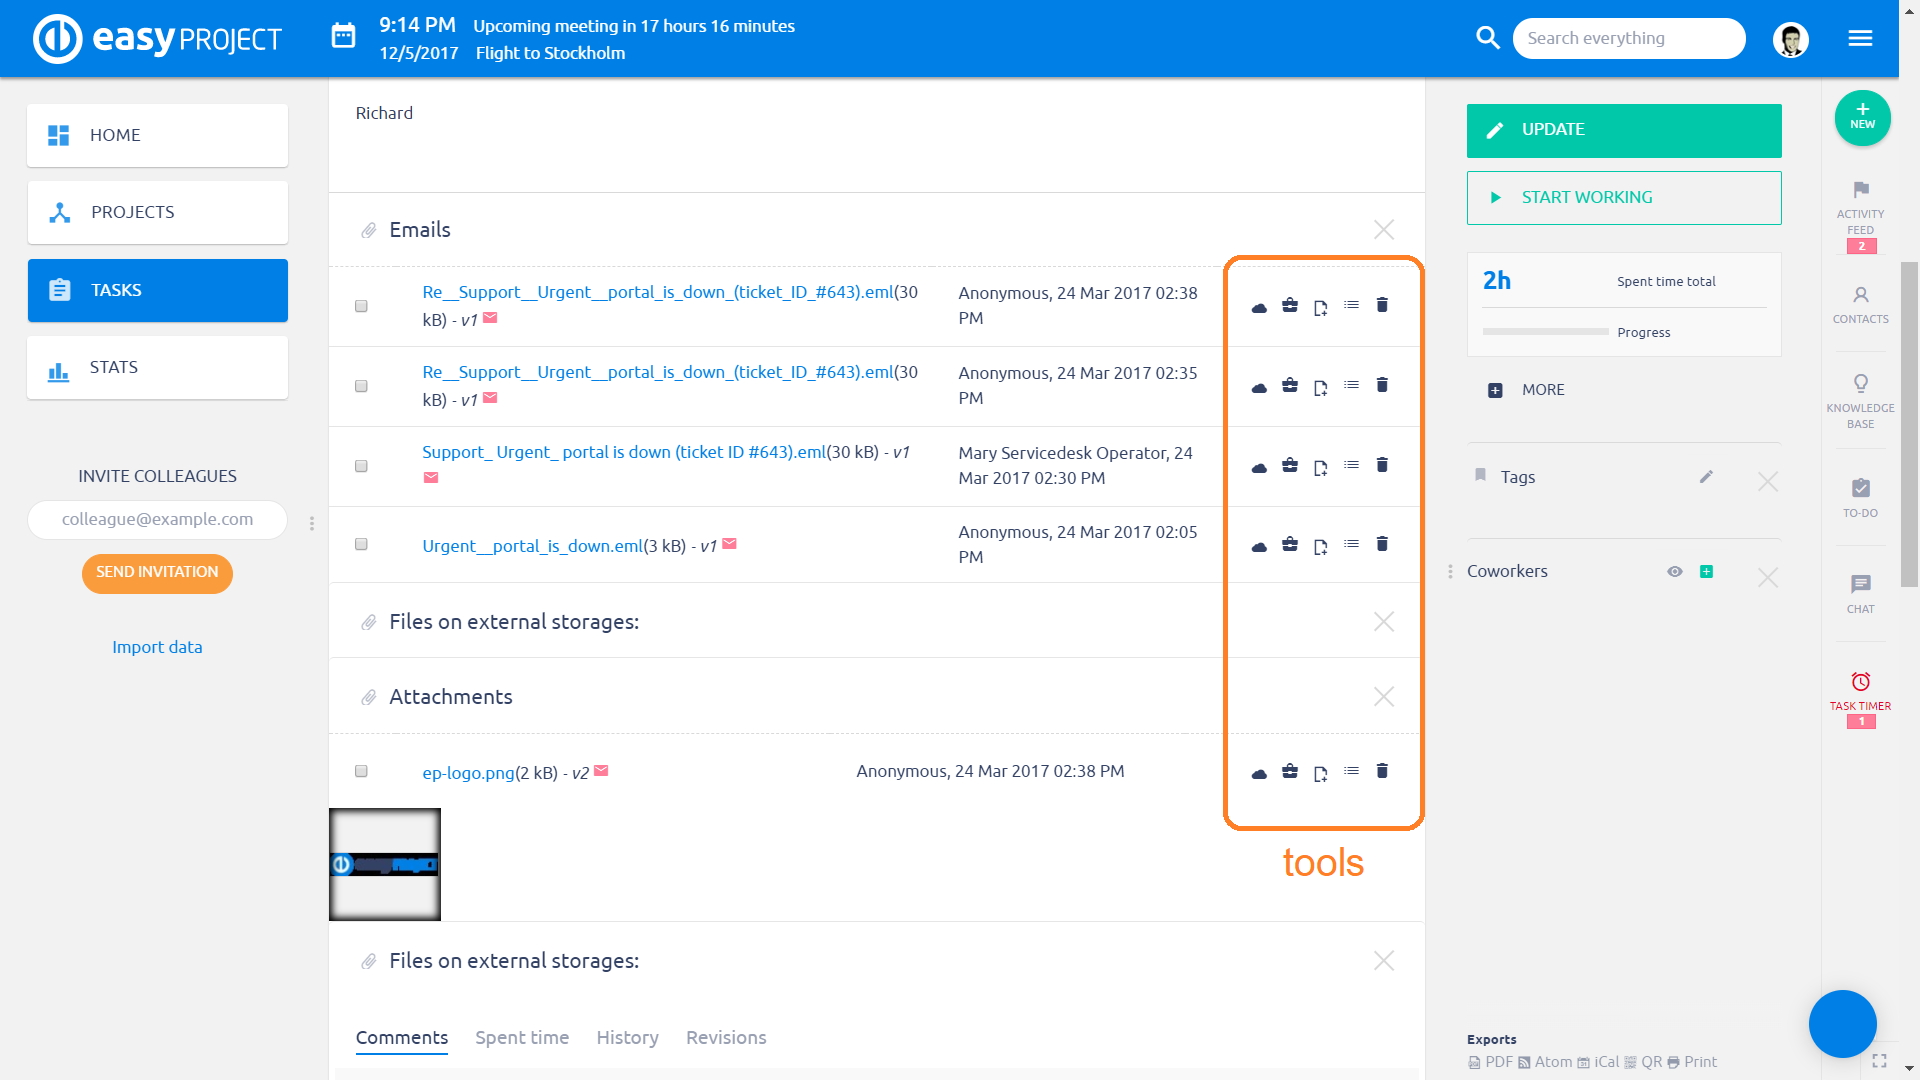Viewport: 1920px width, 1080px height.
Task: Open Chat from the right sidebar
Action: 1861,594
